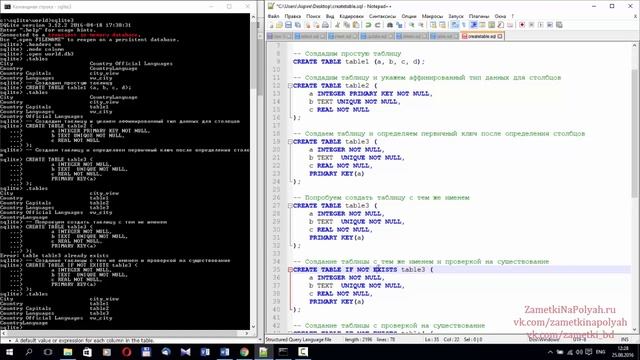The height and width of the screenshot is (360, 640).
Task: Click the command prompt vertical scrollbar
Action: [x=253, y=171]
